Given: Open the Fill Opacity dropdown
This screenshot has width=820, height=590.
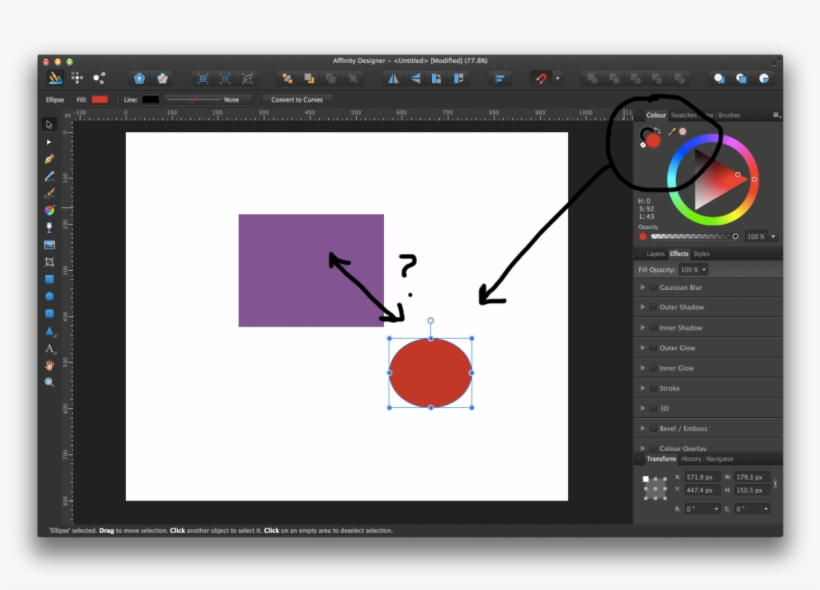Looking at the screenshot, I should coord(694,270).
